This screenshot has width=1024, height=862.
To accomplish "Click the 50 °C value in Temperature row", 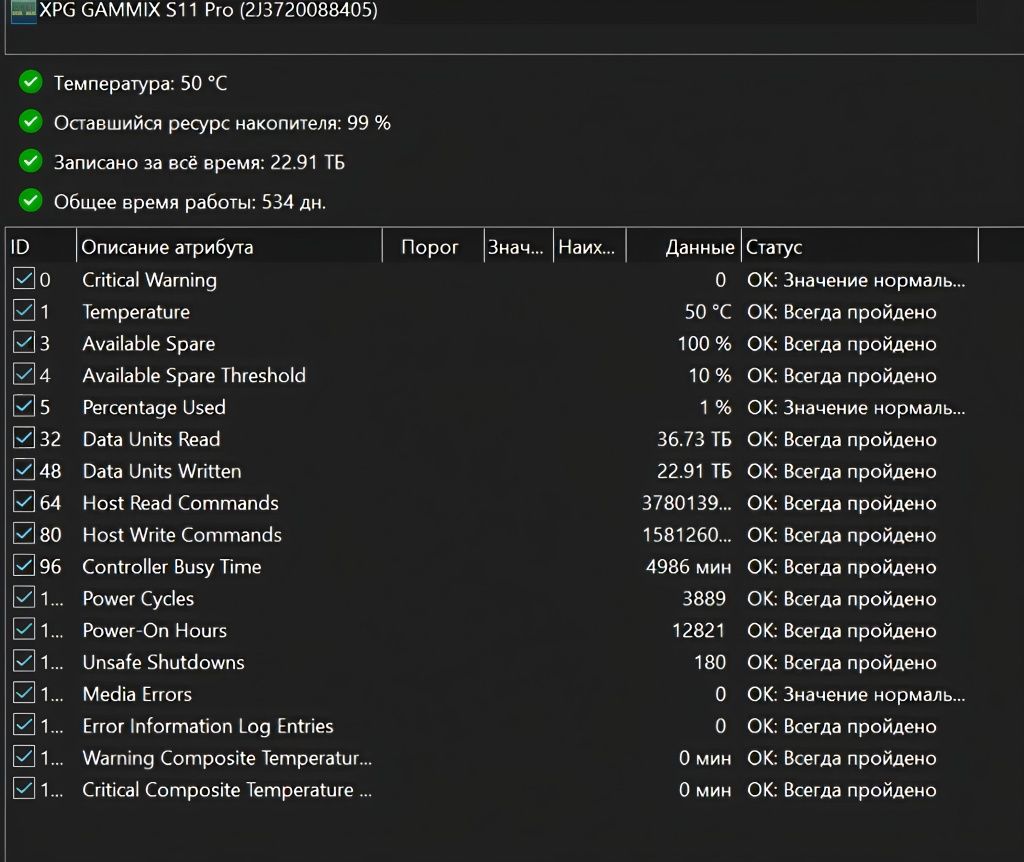I will pyautogui.click(x=708, y=311).
